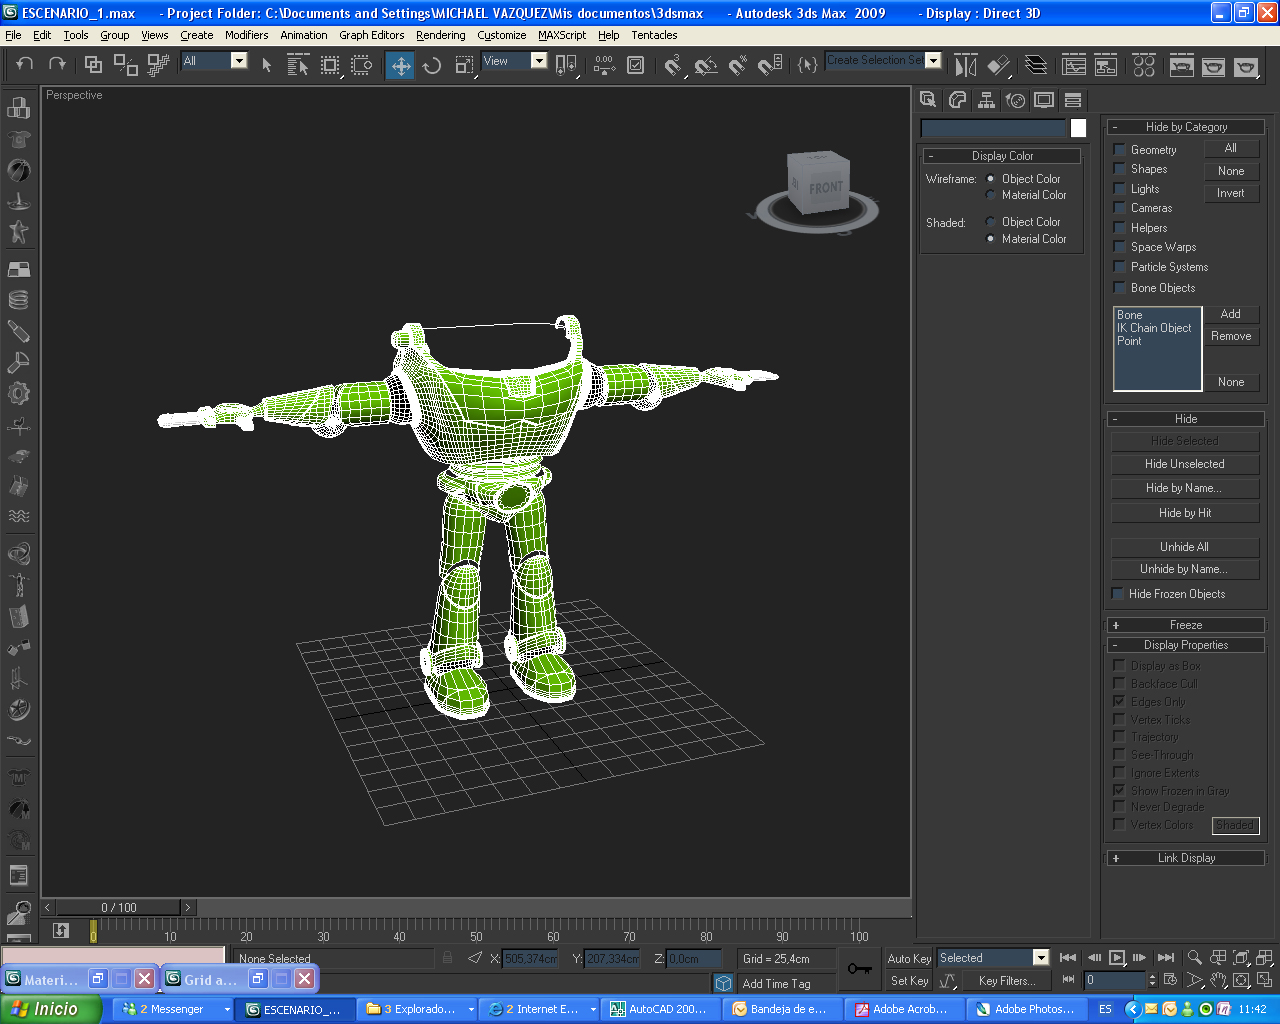Check the Hide Frozen Objects option

tap(1118, 594)
